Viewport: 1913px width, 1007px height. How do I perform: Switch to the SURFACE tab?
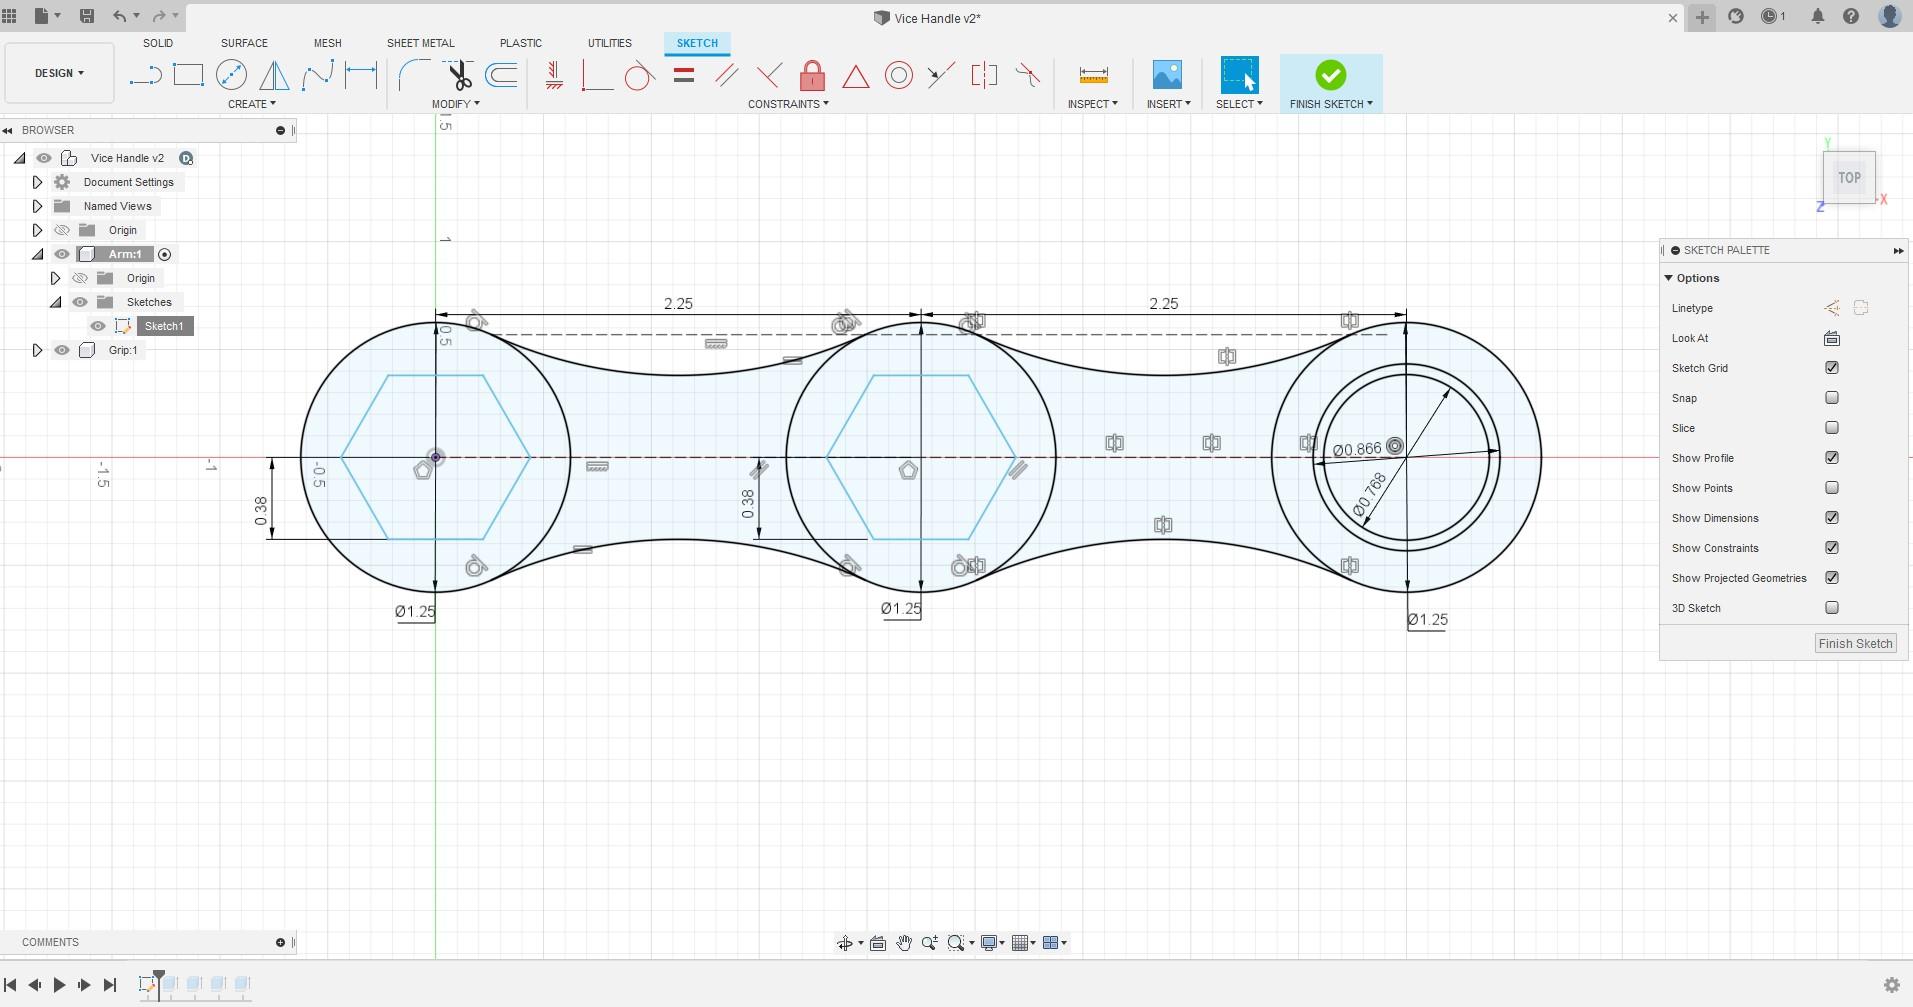244,43
